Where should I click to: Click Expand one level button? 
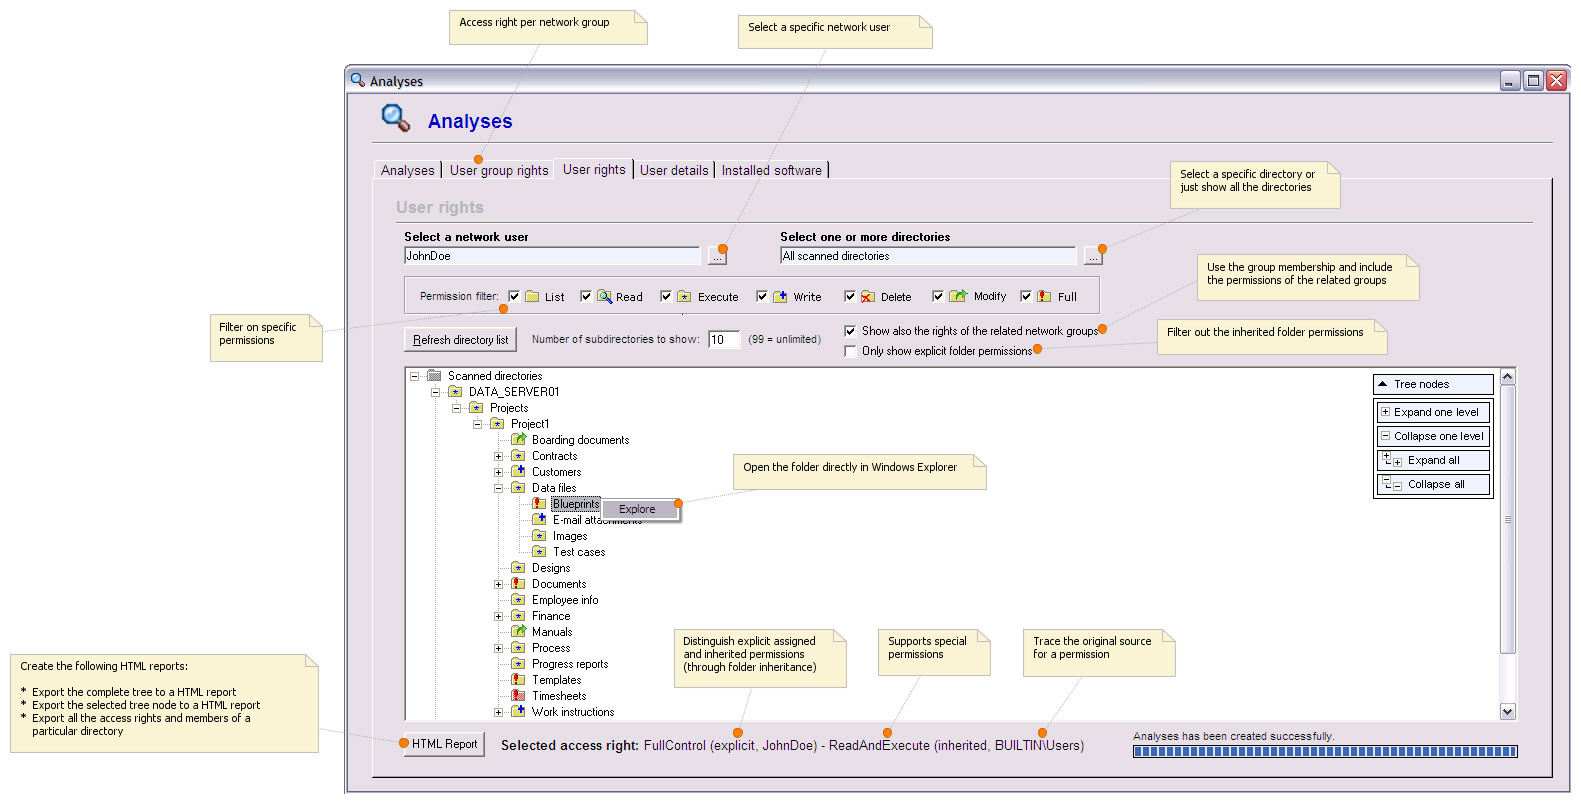pyautogui.click(x=1434, y=412)
